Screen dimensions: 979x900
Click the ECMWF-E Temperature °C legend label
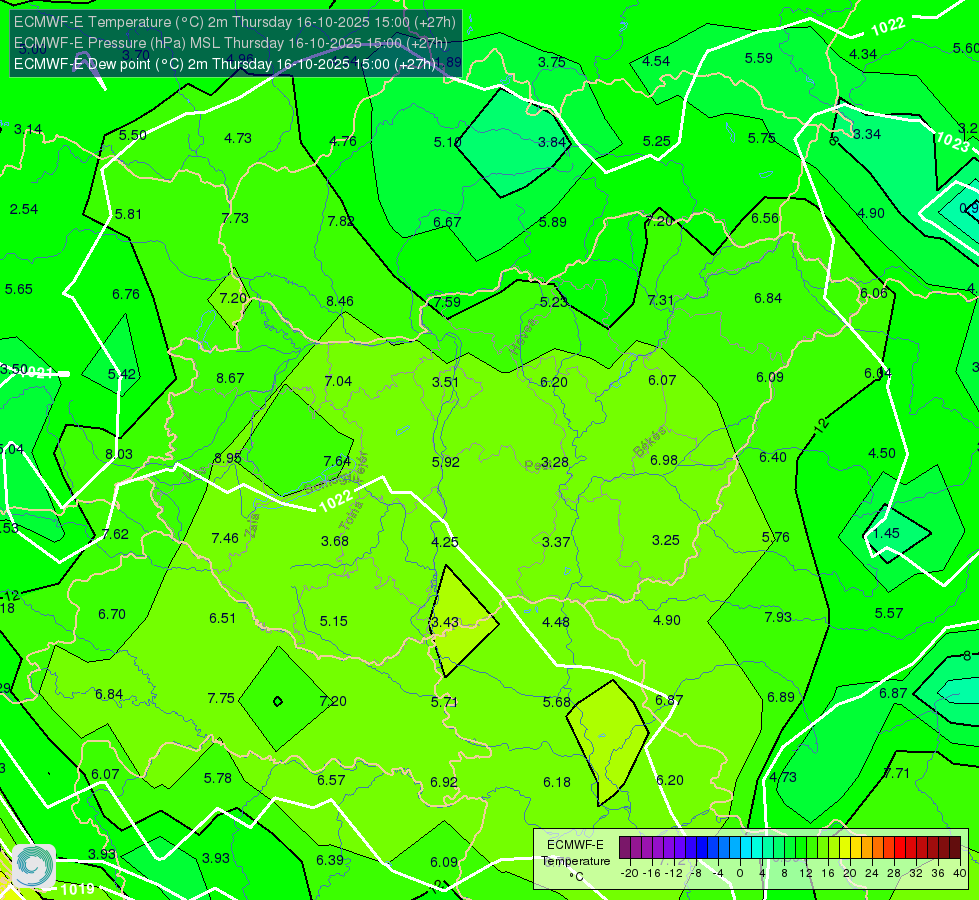point(576,861)
